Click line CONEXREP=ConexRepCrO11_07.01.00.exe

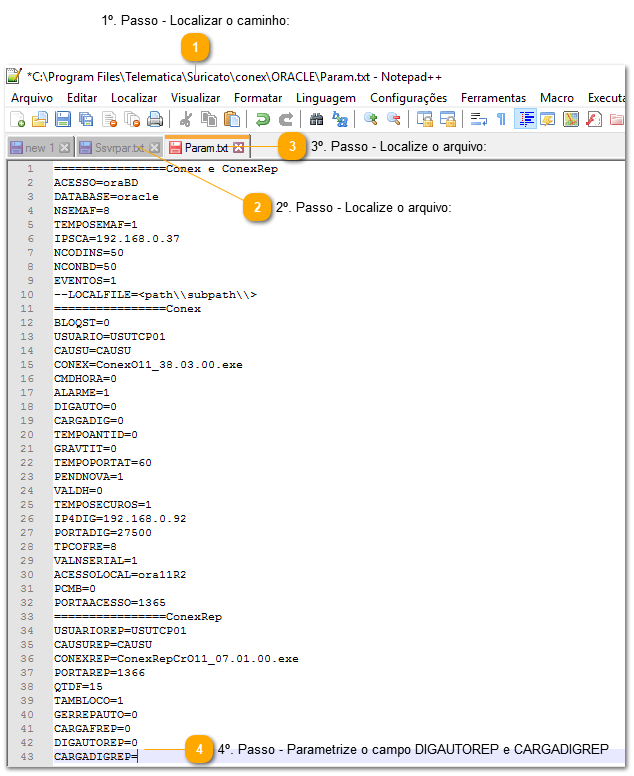[176, 659]
